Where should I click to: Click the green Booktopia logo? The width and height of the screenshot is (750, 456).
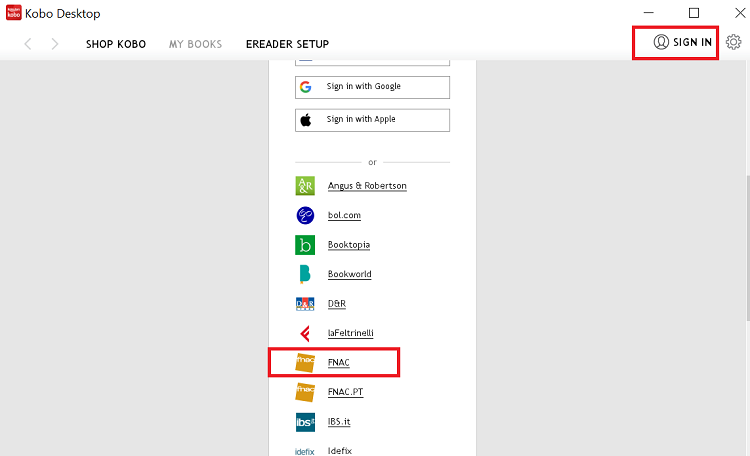[x=305, y=245]
